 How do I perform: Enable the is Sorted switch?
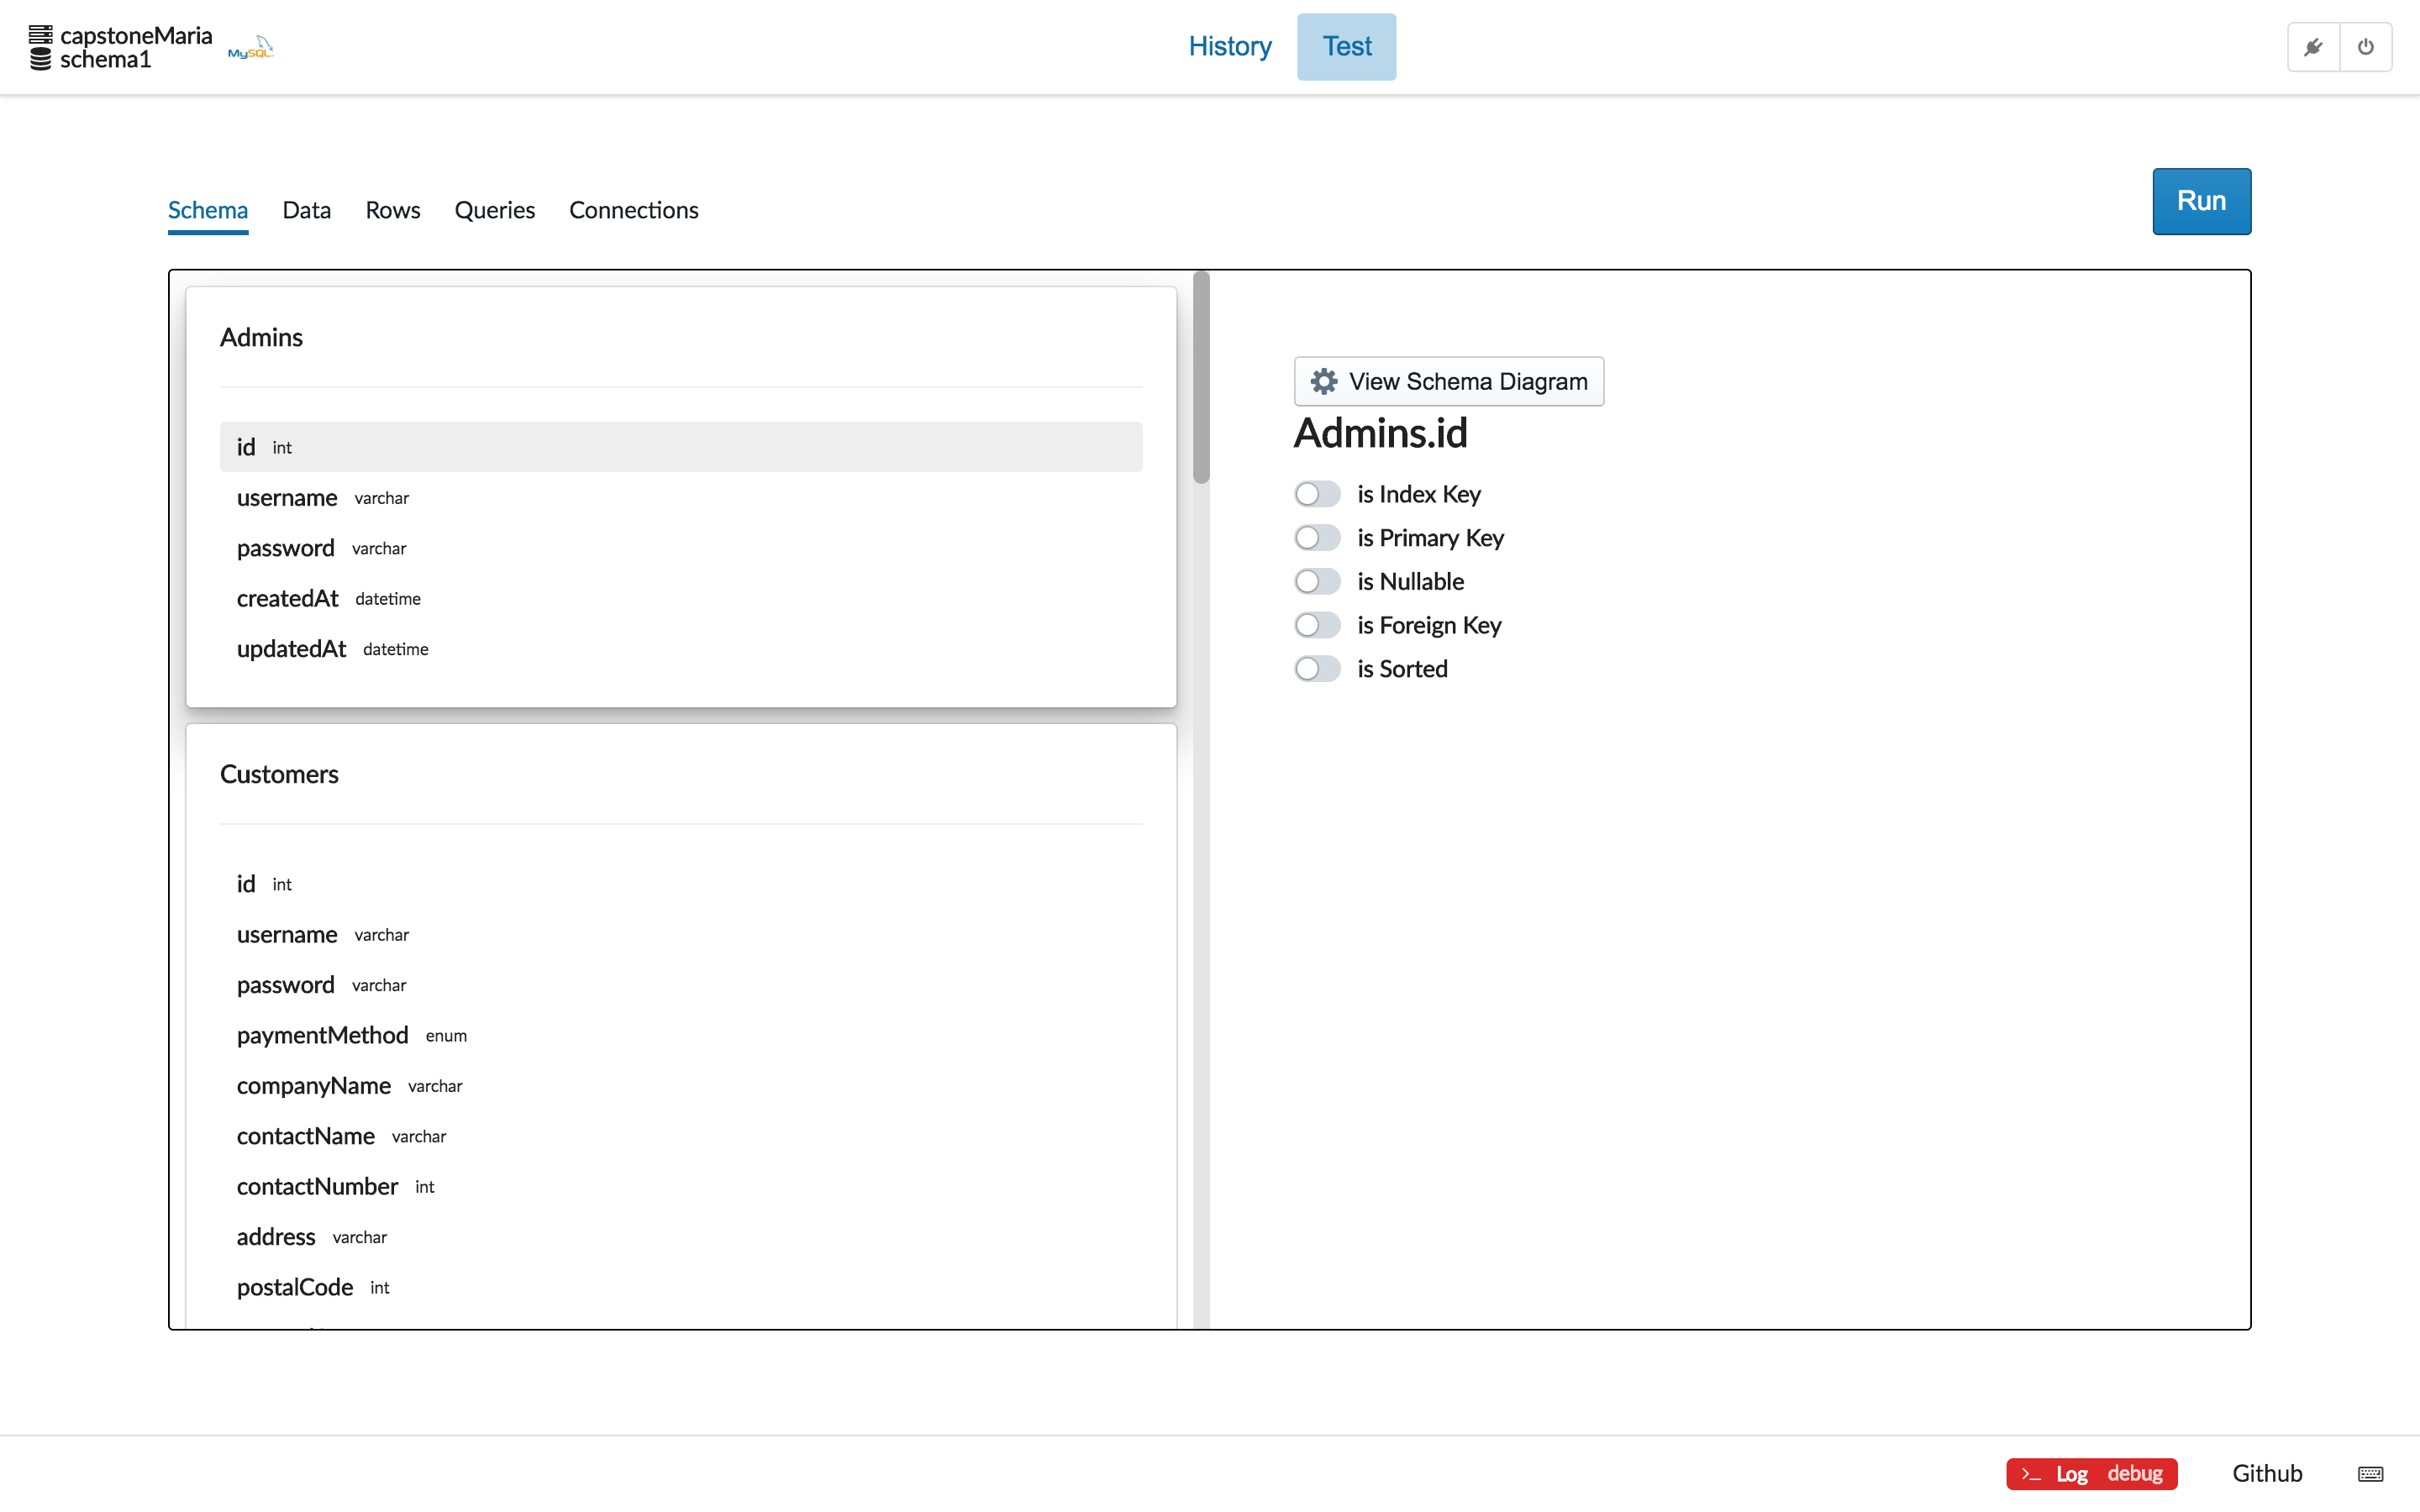(x=1316, y=669)
